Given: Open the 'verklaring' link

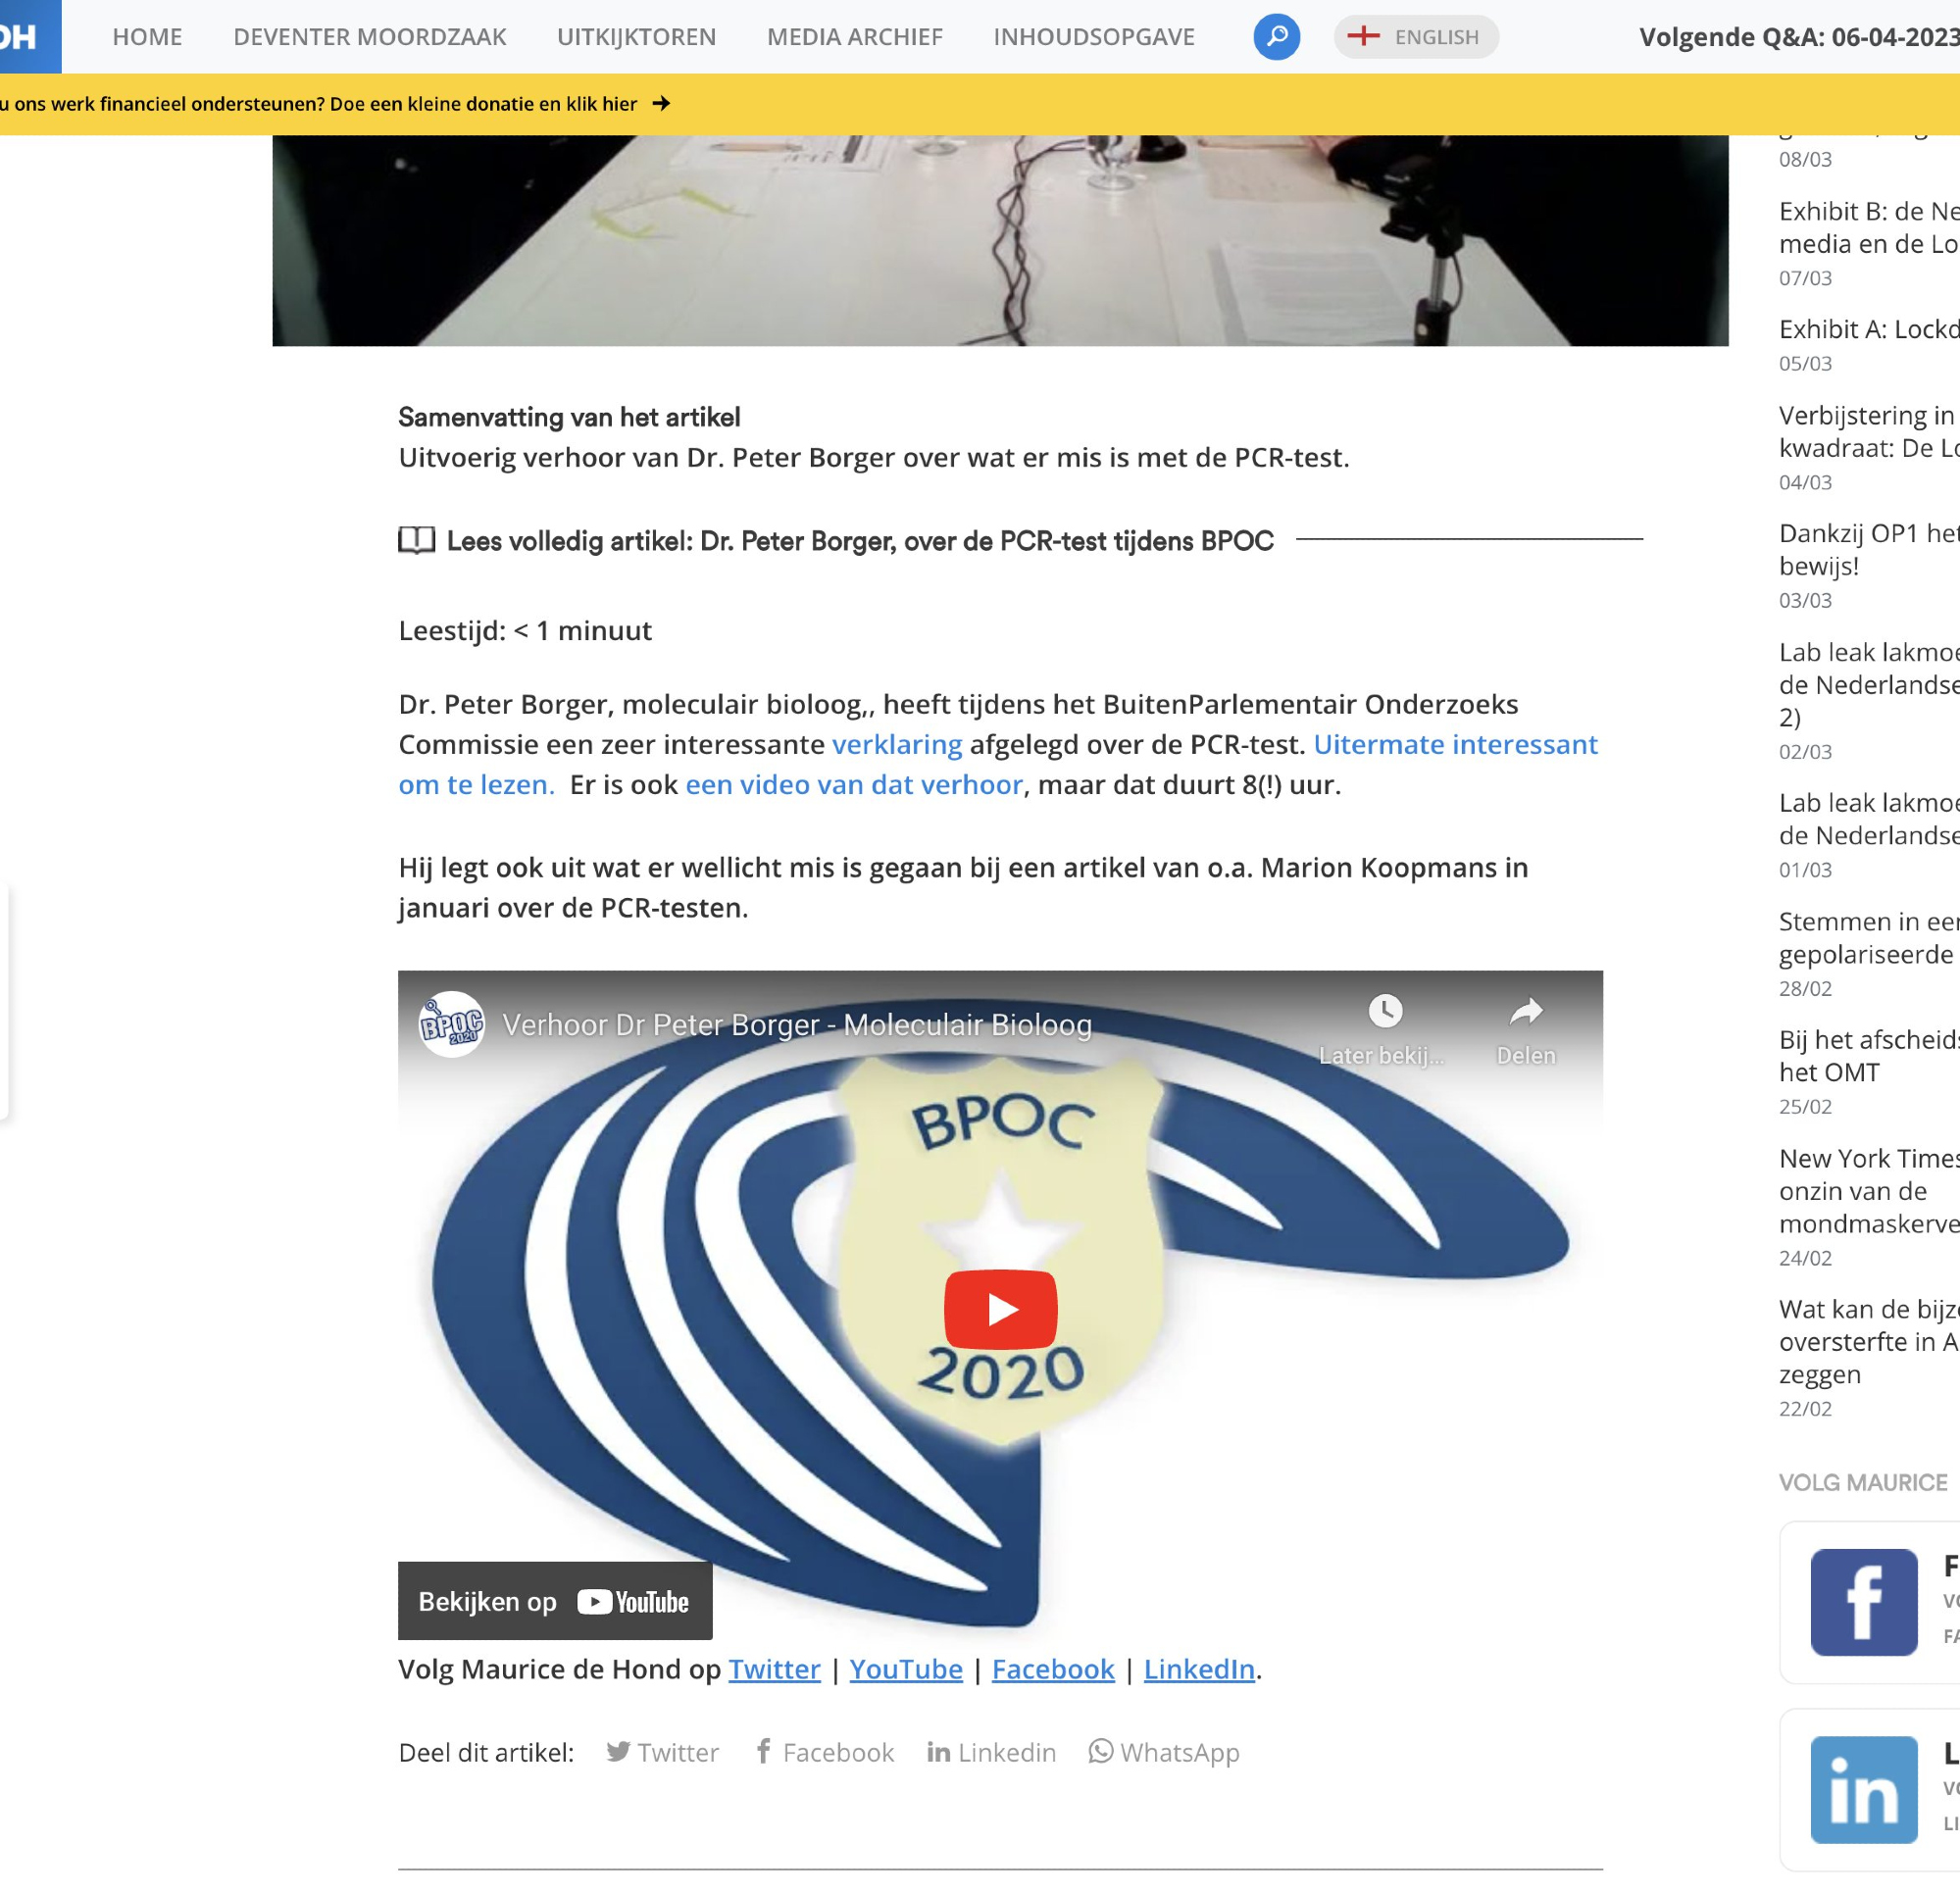Looking at the screenshot, I should [896, 744].
